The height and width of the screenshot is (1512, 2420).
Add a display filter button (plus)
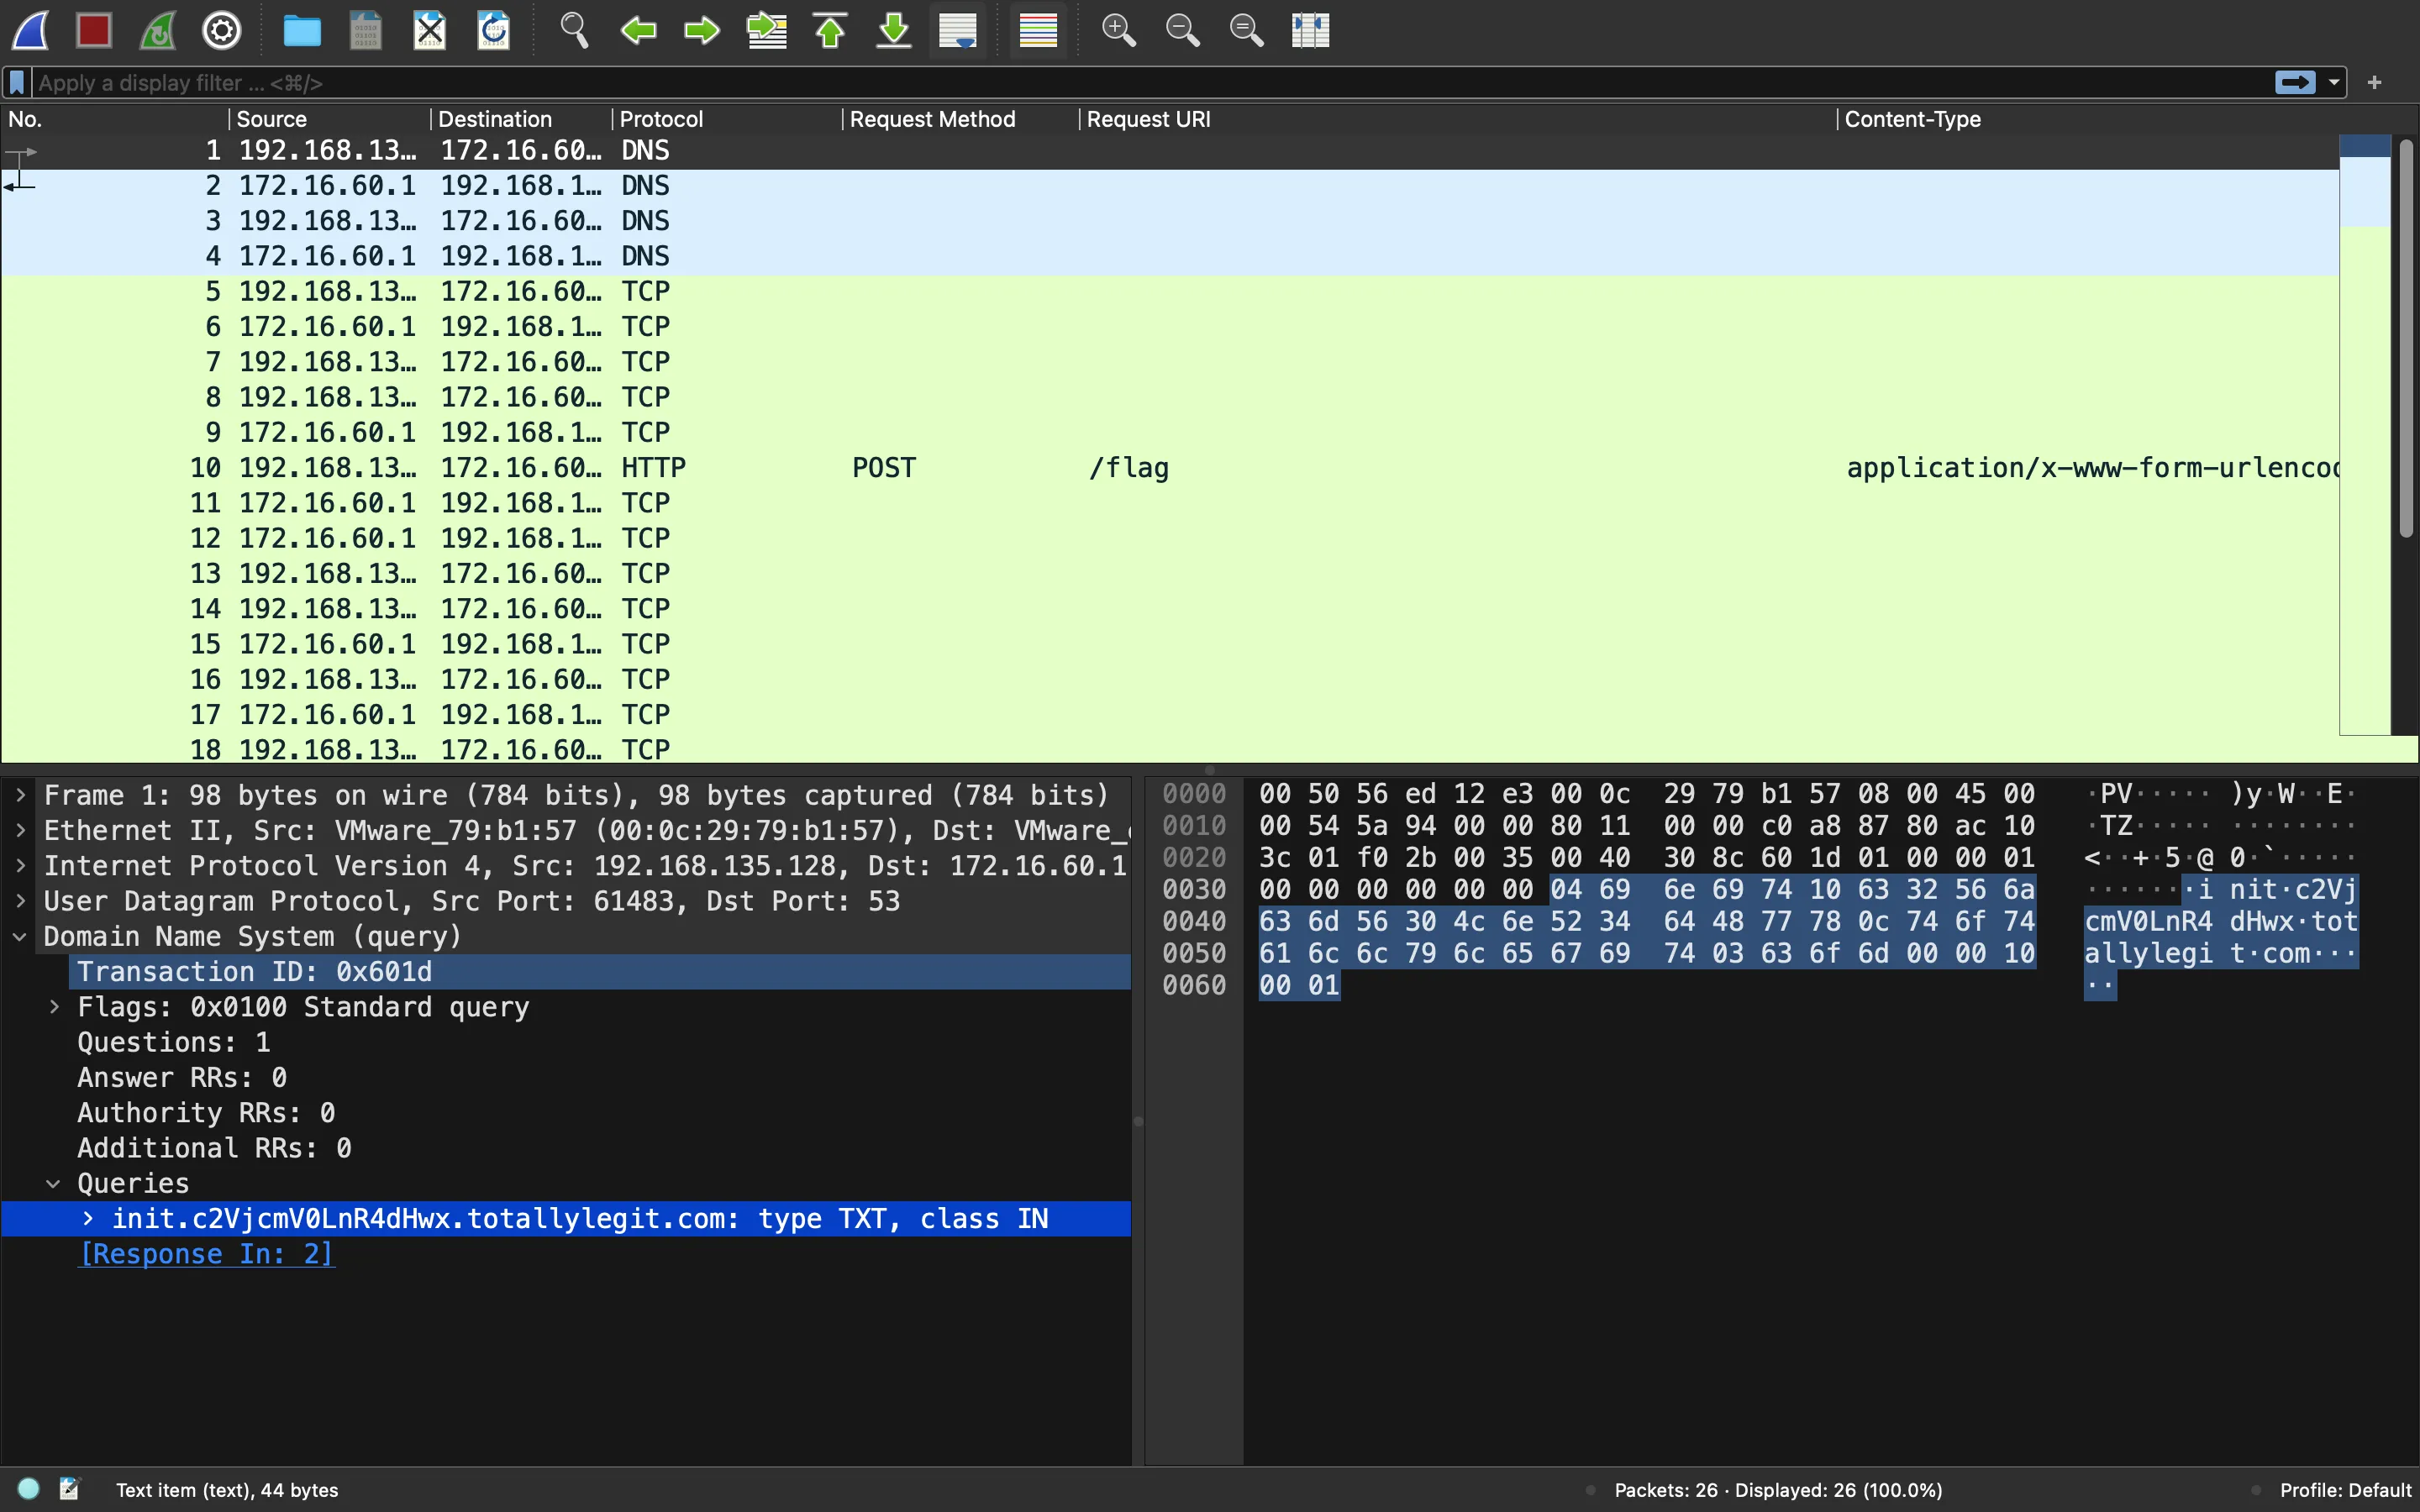(x=2375, y=82)
